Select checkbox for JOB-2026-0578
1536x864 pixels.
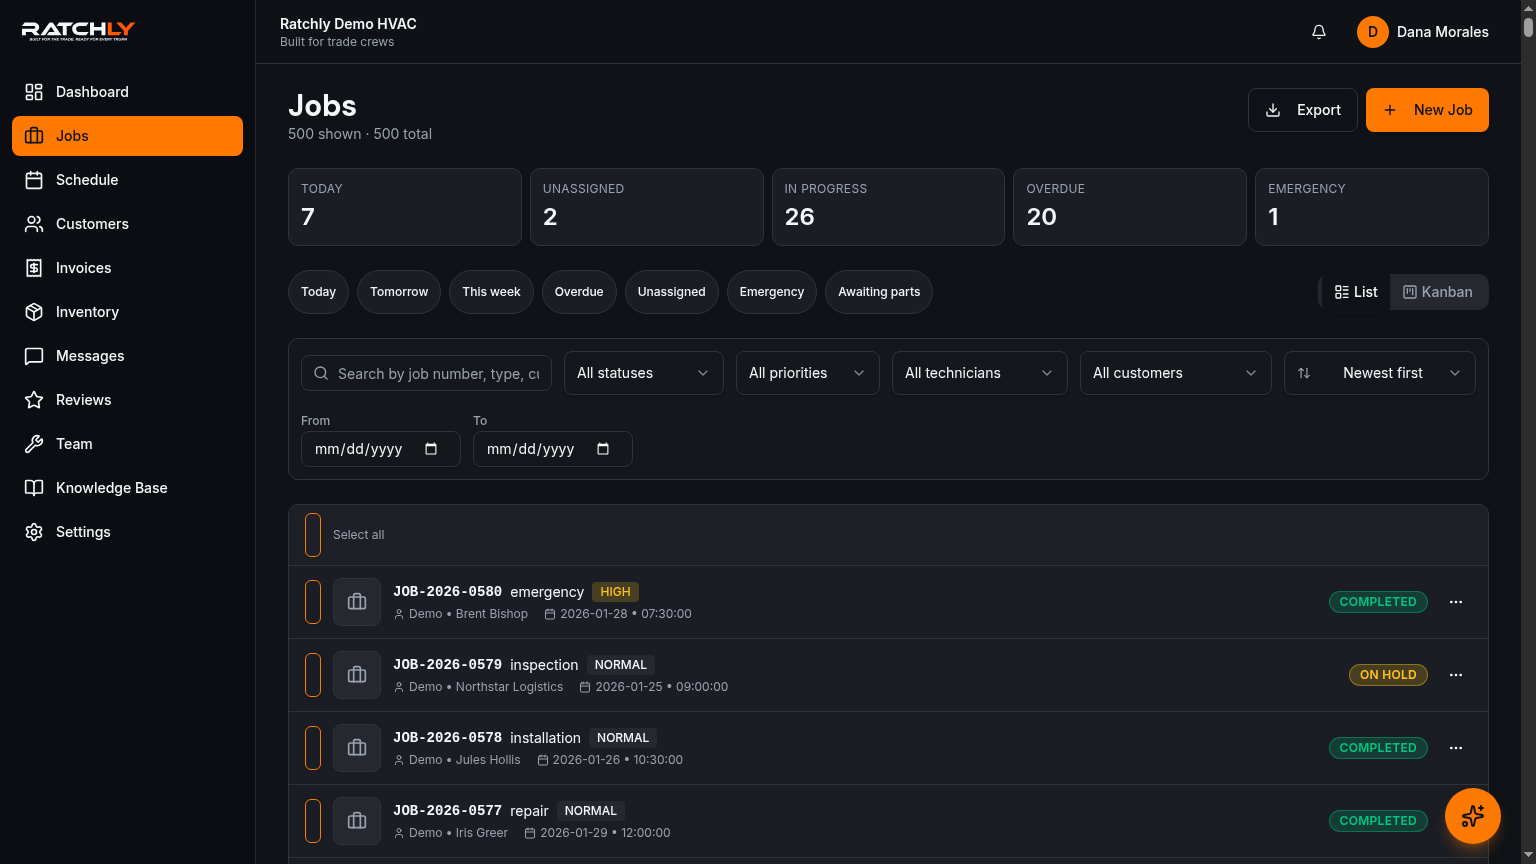pos(313,748)
